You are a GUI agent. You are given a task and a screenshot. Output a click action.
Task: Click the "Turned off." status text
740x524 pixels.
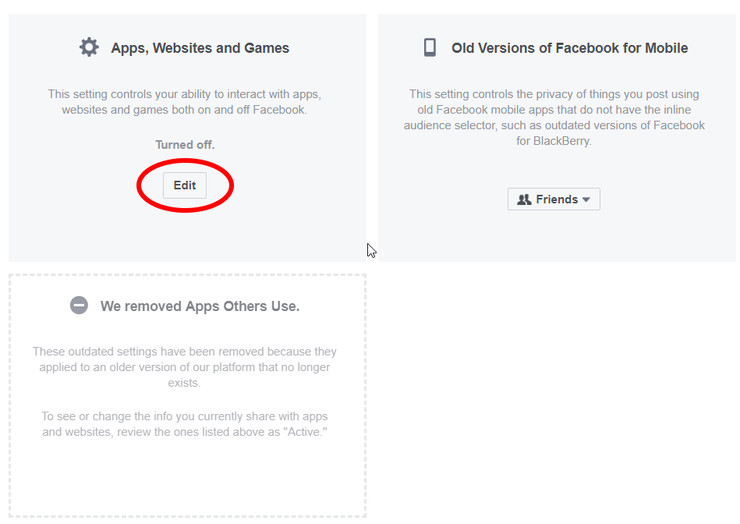pyautogui.click(x=185, y=145)
